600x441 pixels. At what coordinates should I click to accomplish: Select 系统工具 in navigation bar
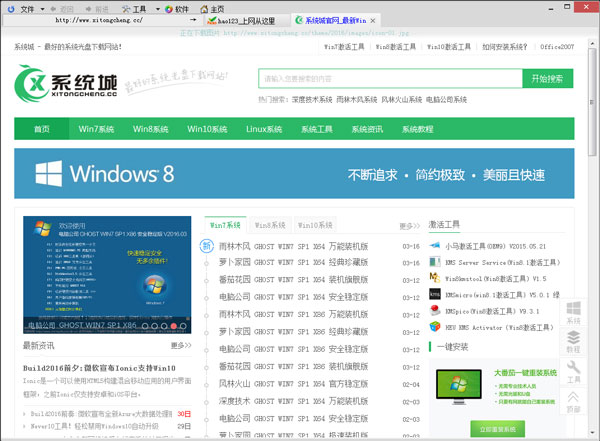316,129
